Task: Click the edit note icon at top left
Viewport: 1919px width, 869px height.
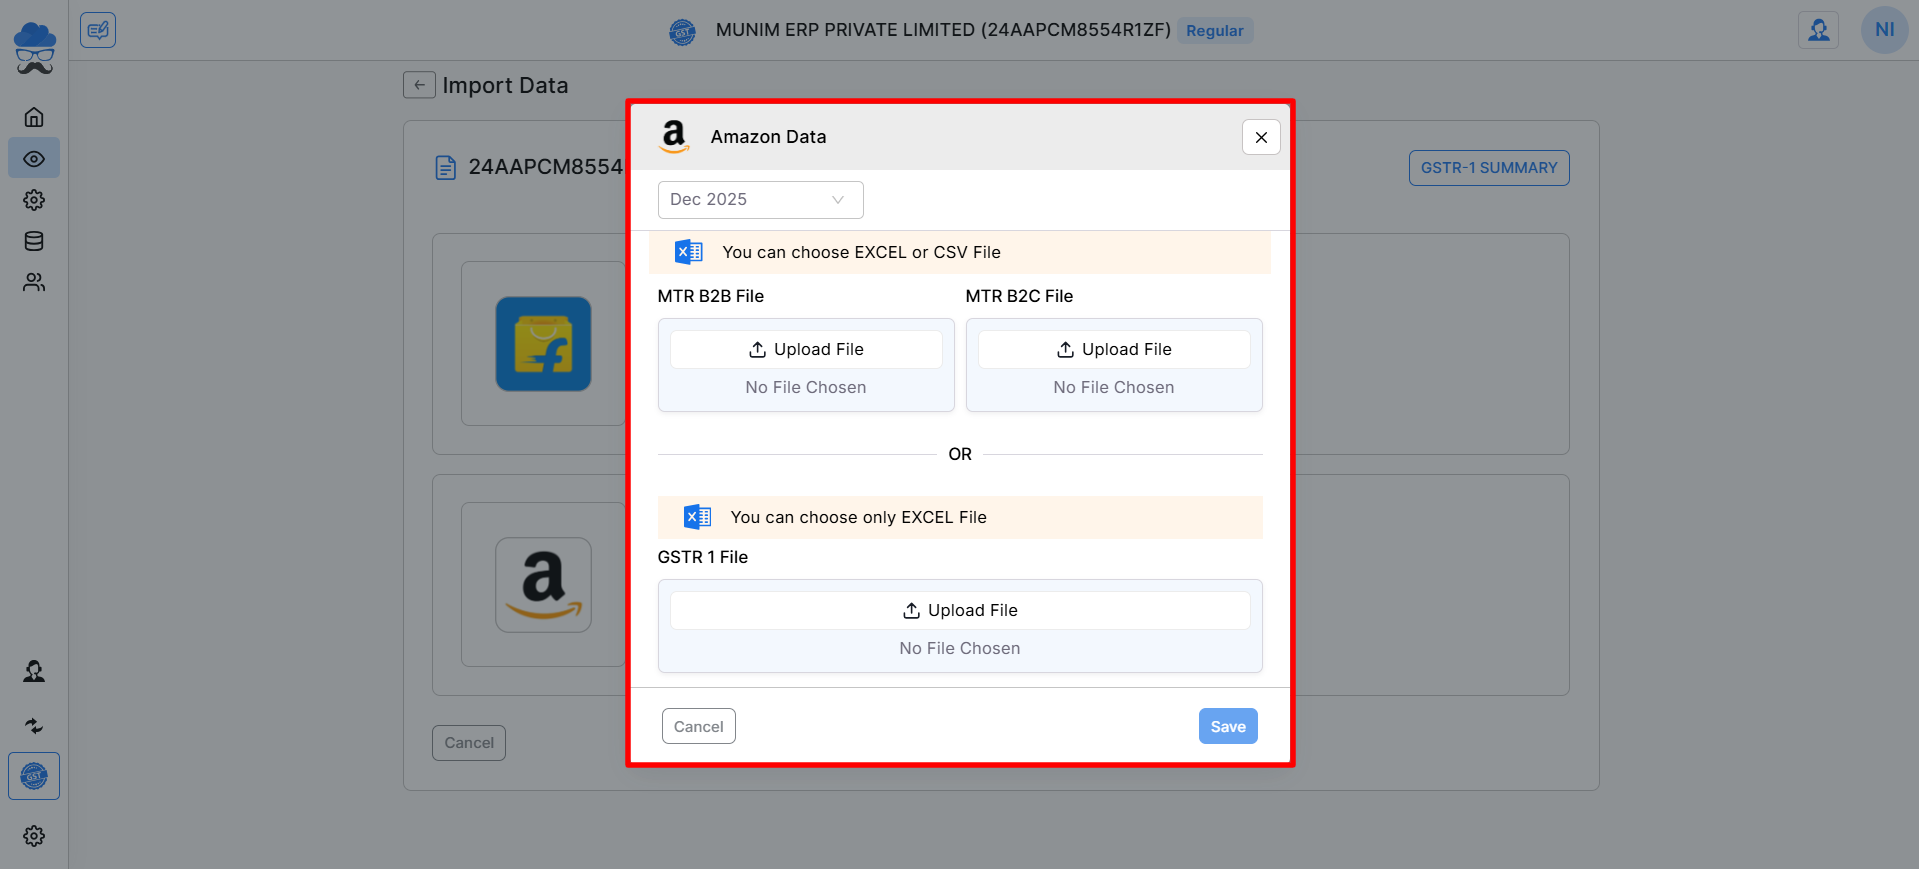Action: [x=98, y=30]
